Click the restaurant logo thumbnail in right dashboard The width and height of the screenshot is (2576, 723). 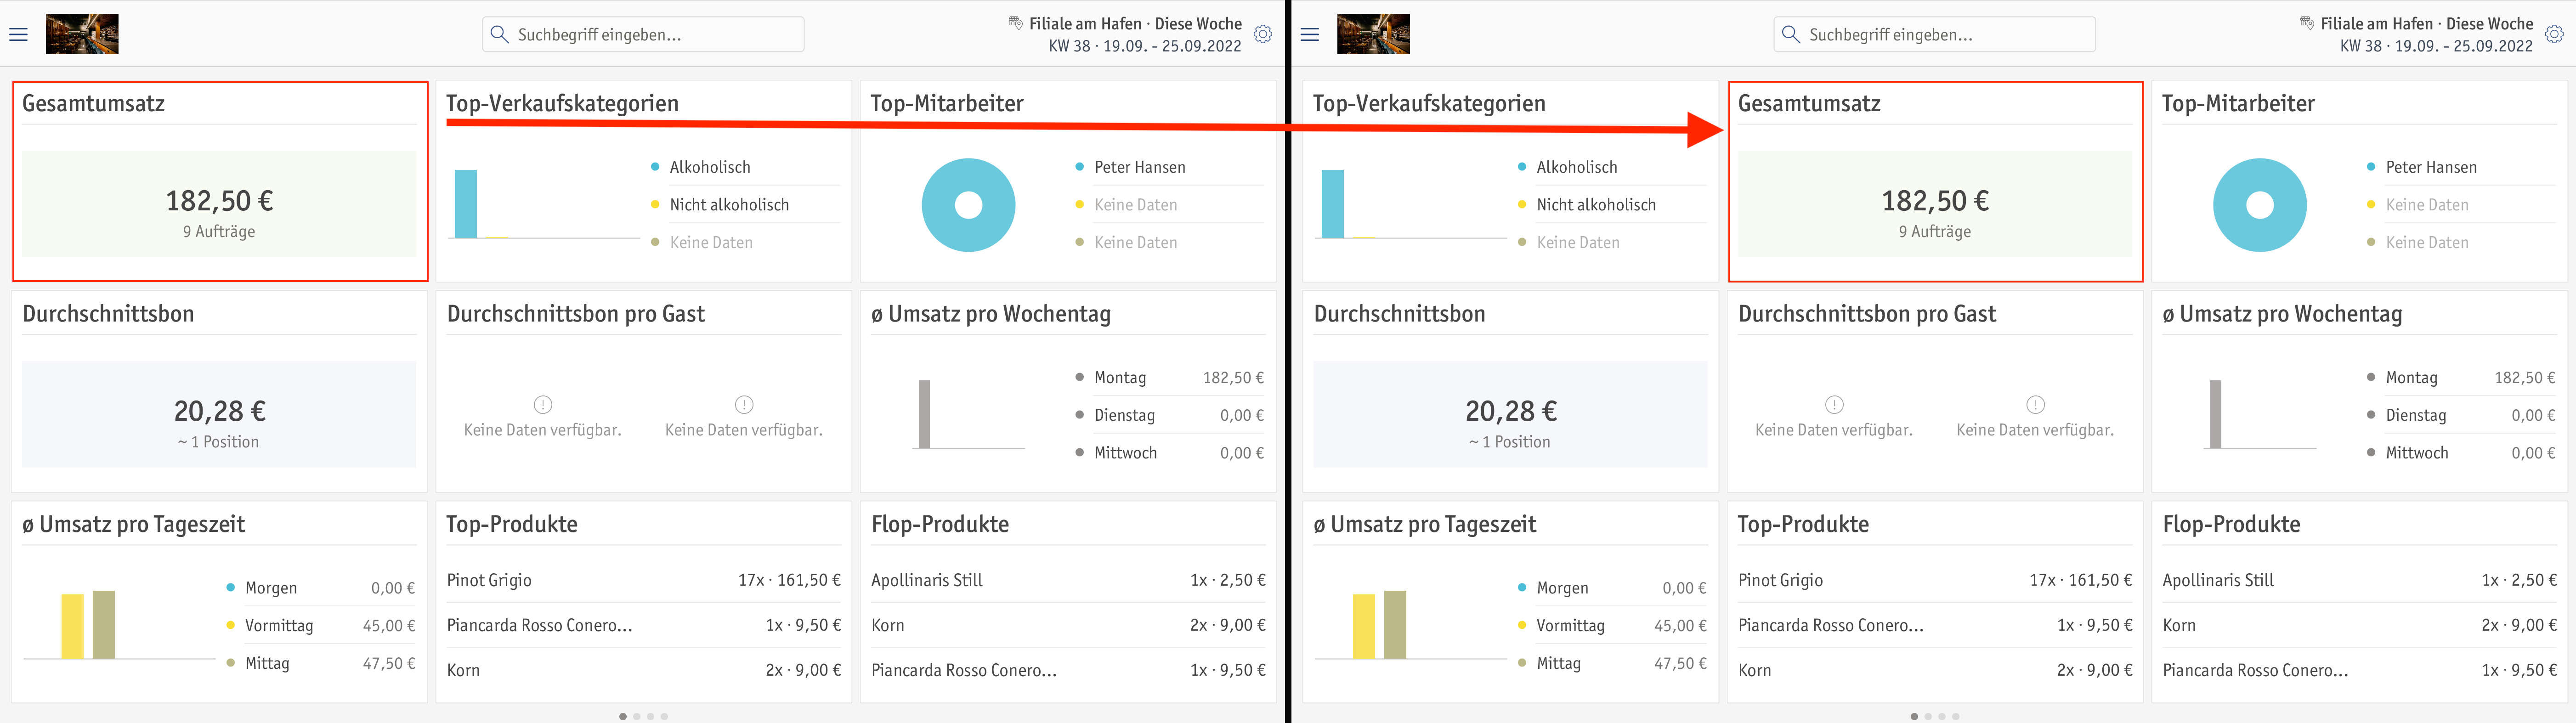click(x=1373, y=34)
